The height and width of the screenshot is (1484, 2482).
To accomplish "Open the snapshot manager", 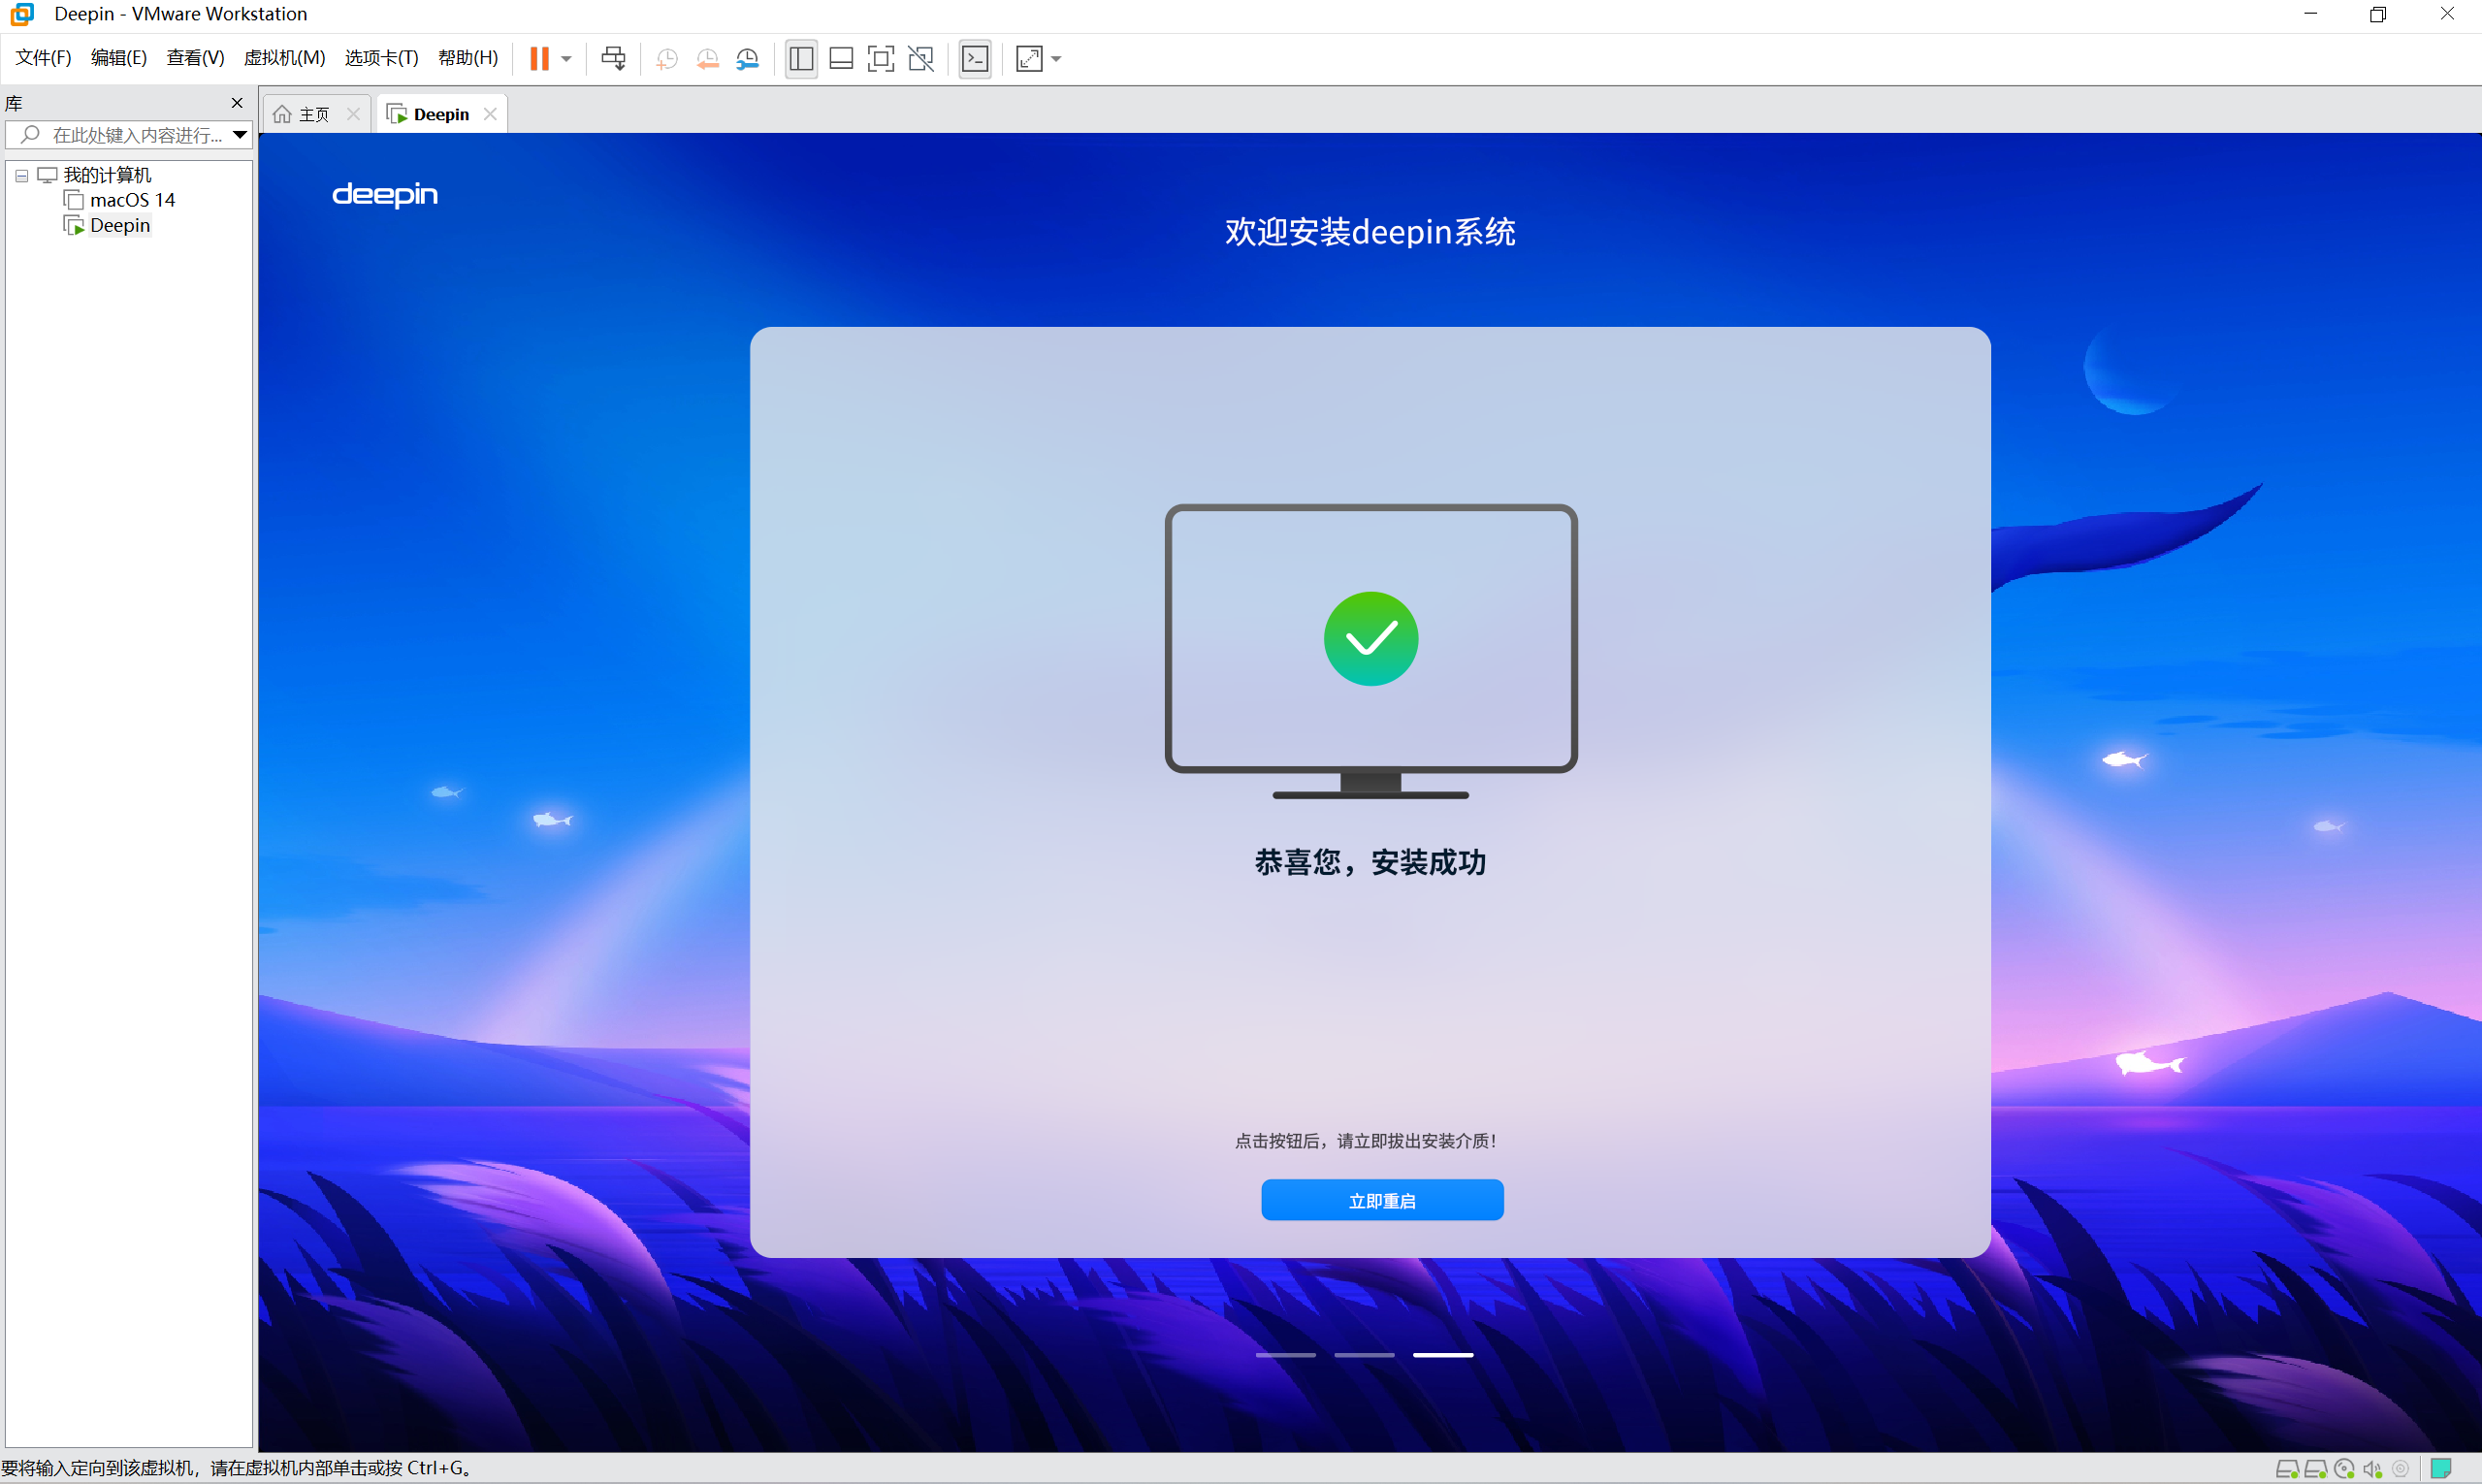I will 748,59.
